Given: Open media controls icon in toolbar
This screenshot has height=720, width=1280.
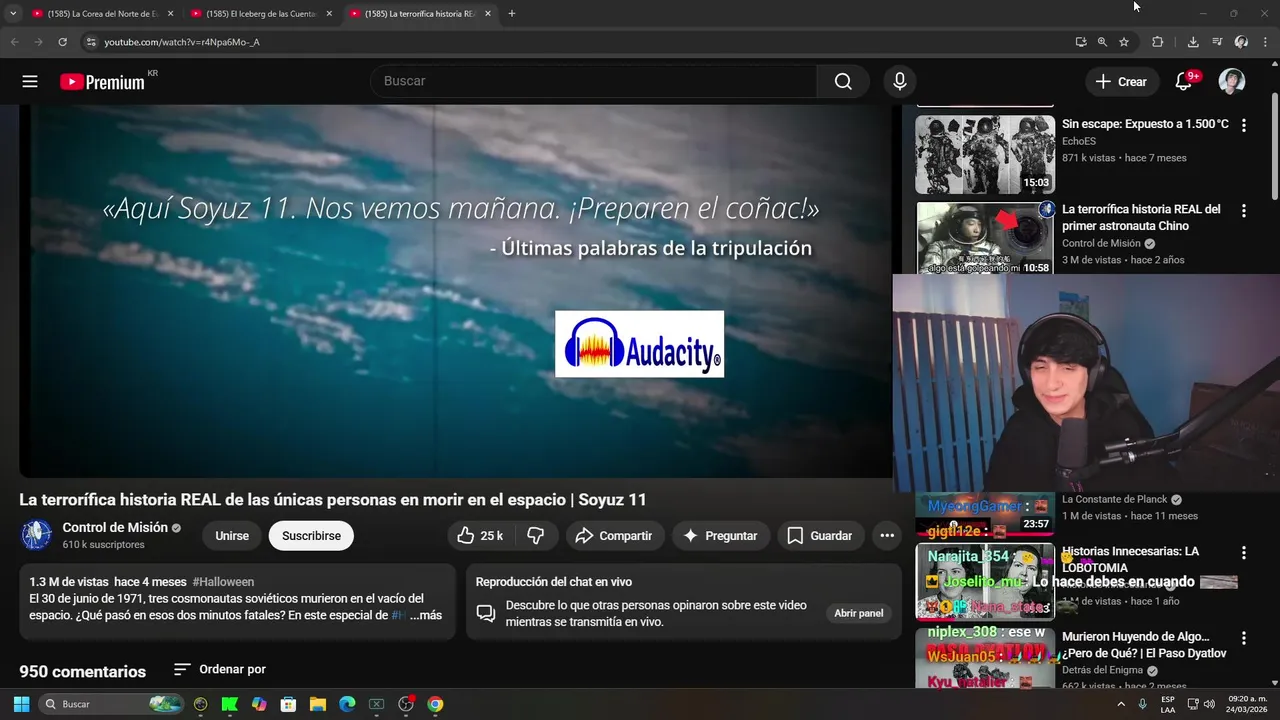Looking at the screenshot, I should 1217,42.
